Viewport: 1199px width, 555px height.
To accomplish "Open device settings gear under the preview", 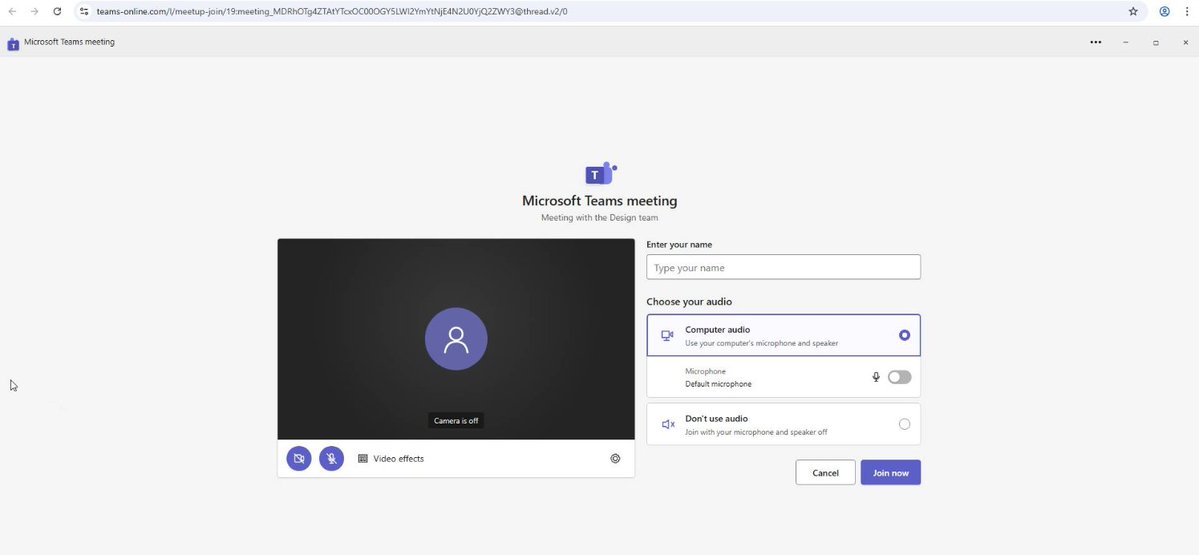I will [x=616, y=459].
